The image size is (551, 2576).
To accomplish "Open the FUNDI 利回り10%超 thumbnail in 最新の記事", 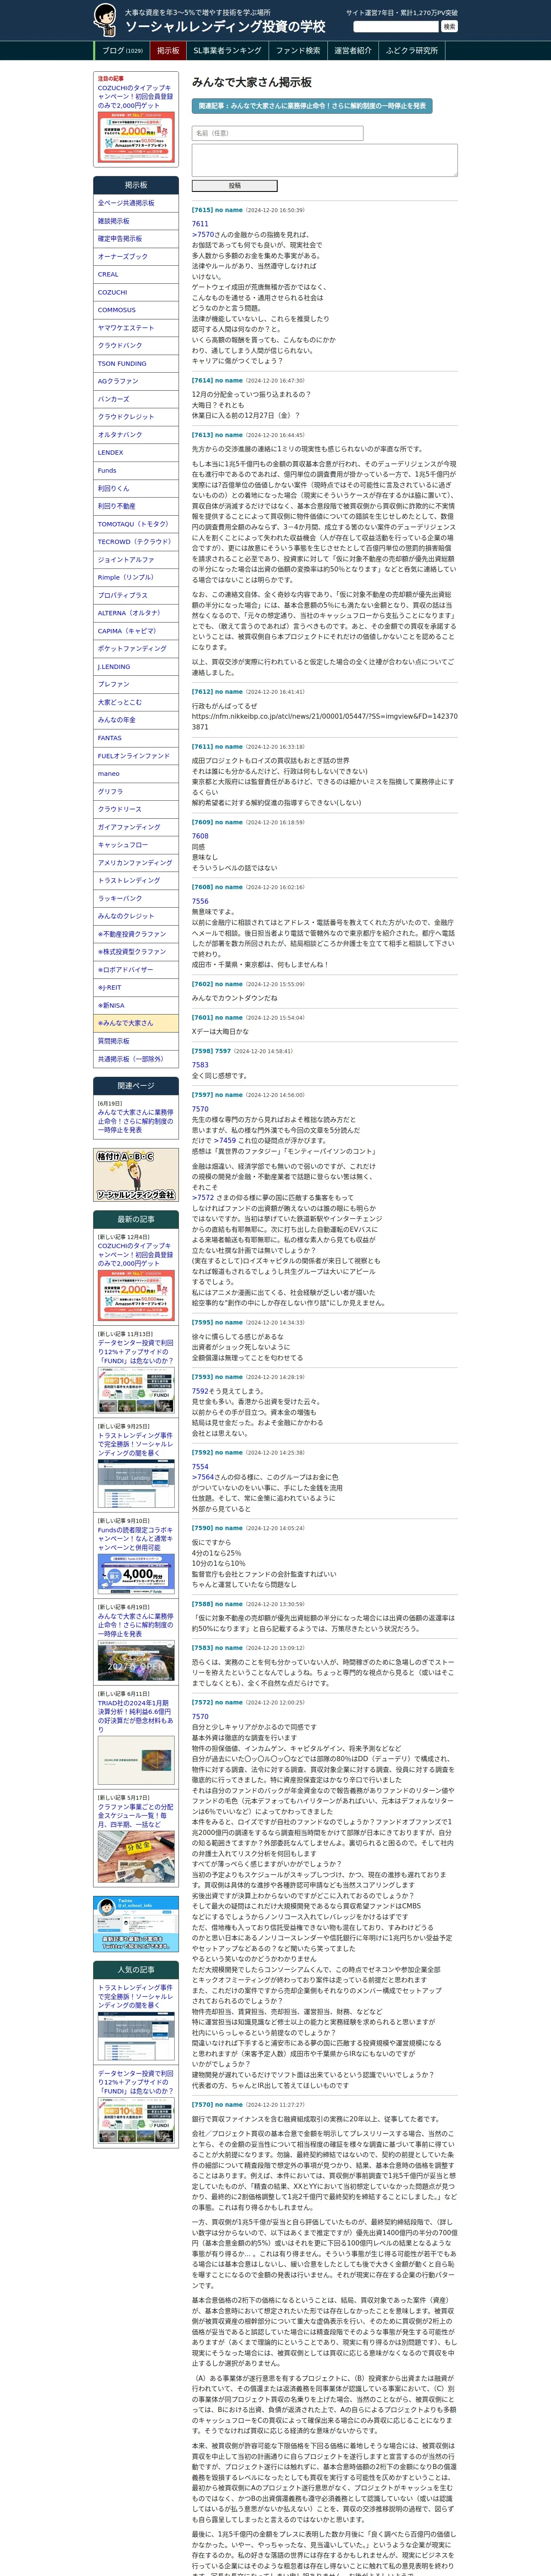I will click(136, 1392).
